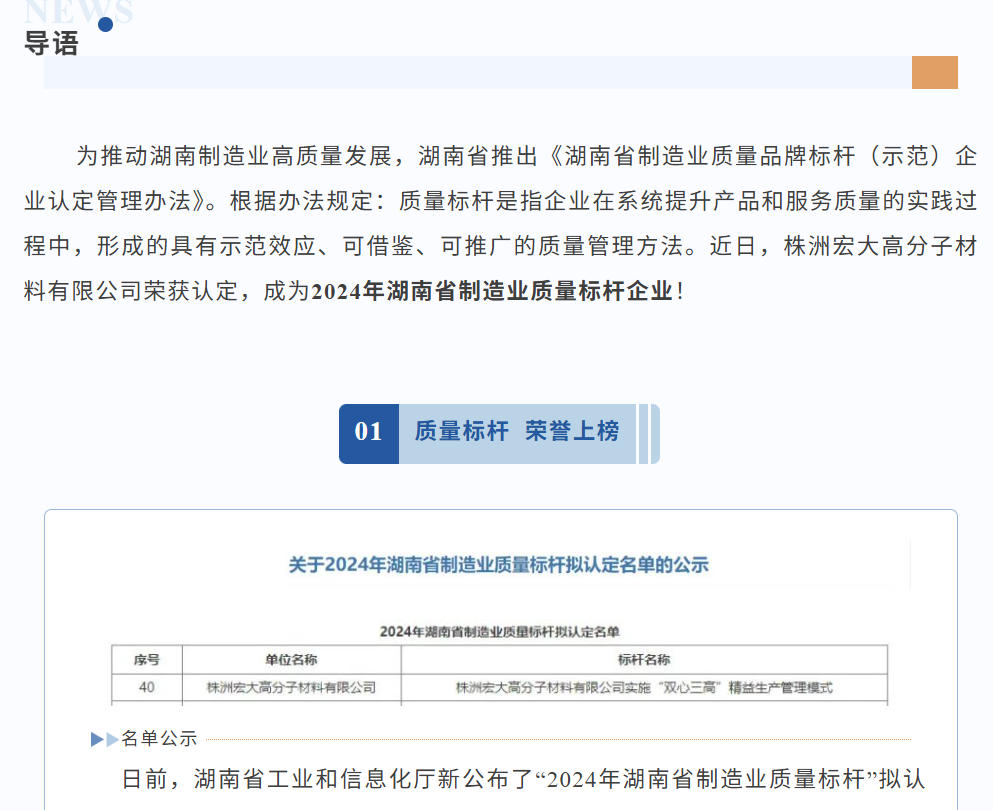Select the 质量标杆 荣誉上榜 section title
The image size is (993, 810).
[x=517, y=432]
